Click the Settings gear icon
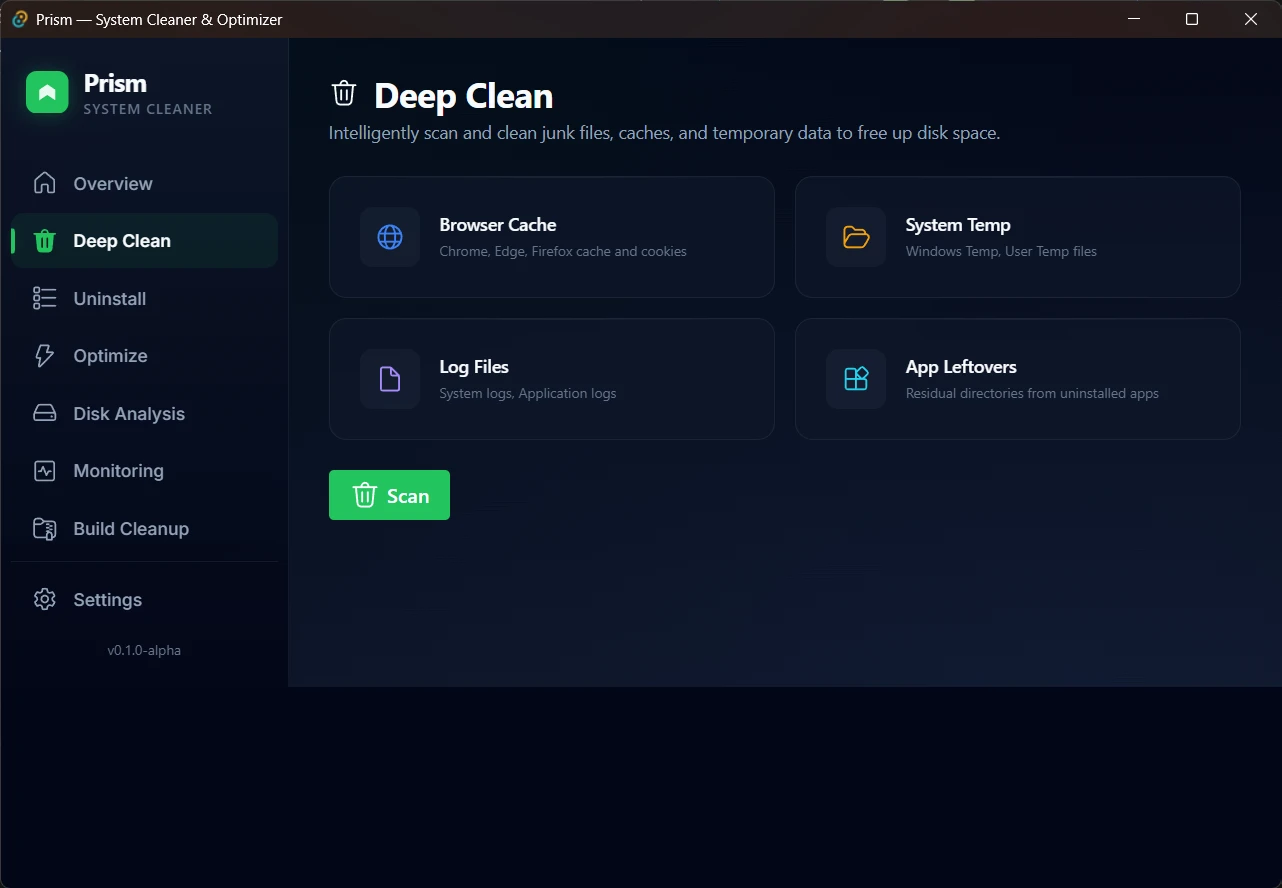The height and width of the screenshot is (888, 1282). click(44, 600)
